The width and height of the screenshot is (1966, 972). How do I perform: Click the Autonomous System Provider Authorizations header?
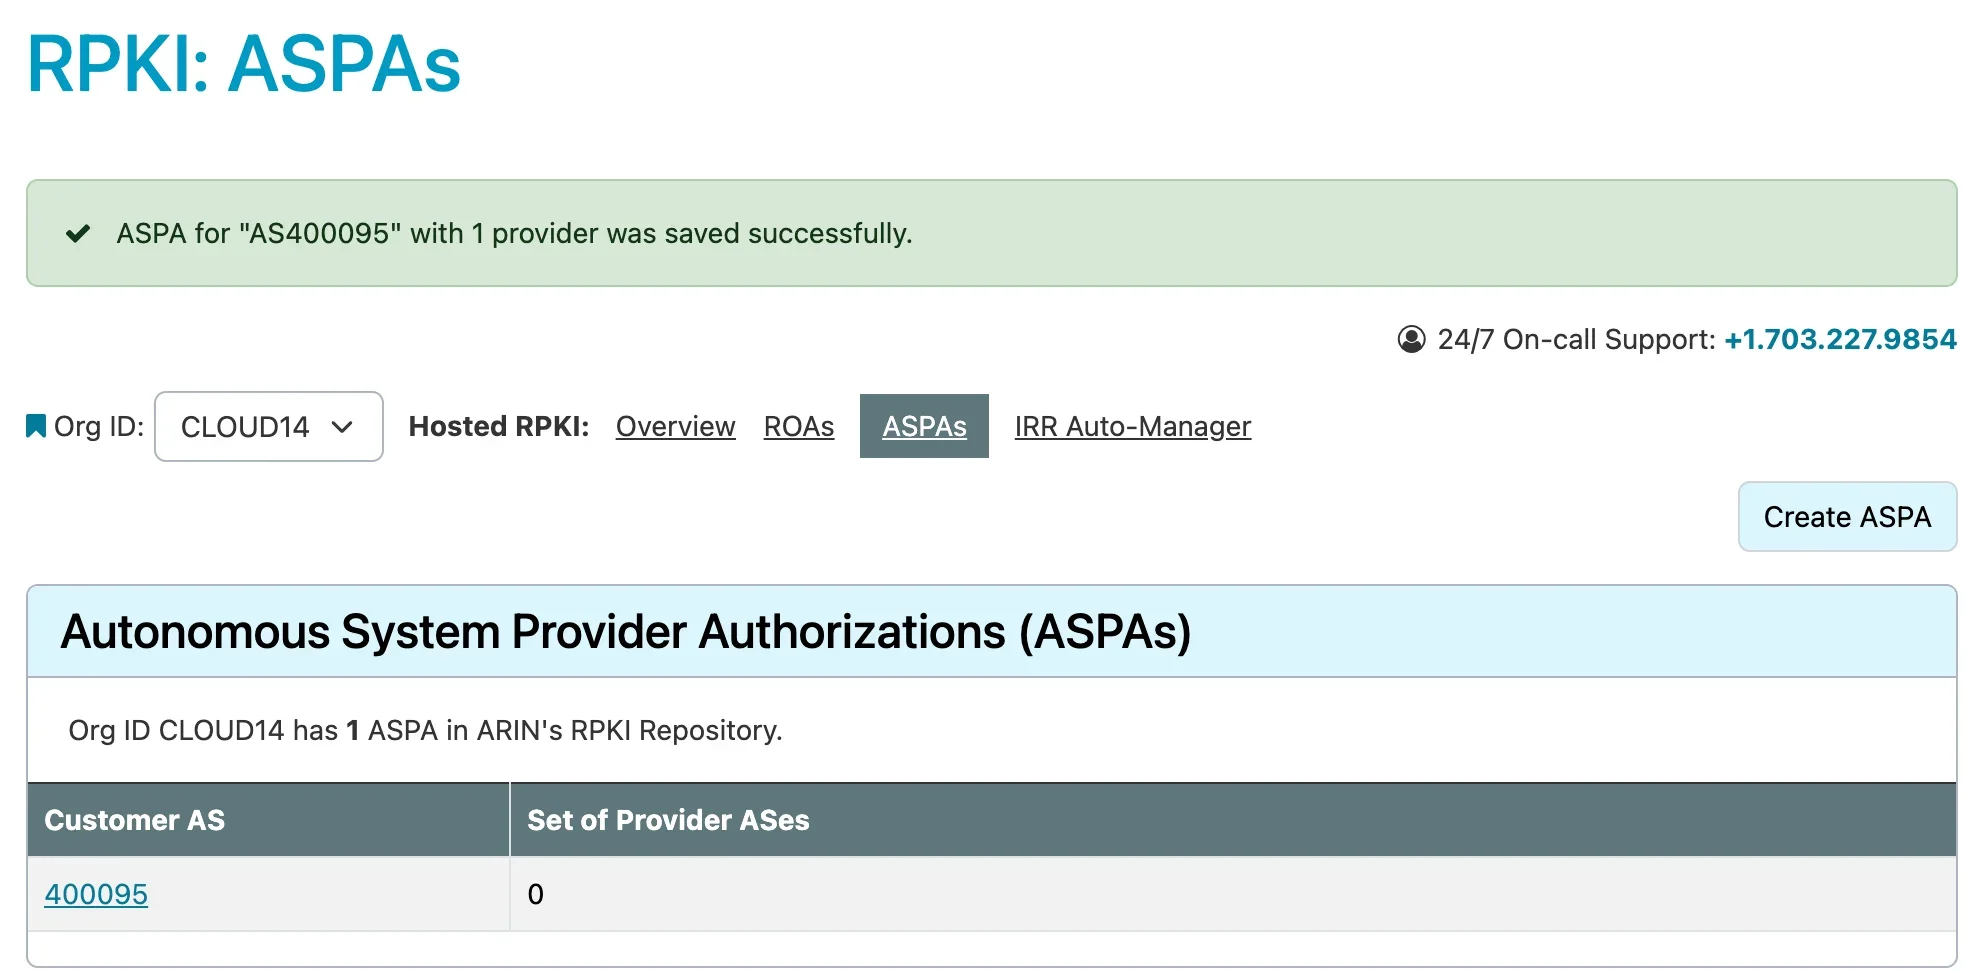tap(627, 631)
